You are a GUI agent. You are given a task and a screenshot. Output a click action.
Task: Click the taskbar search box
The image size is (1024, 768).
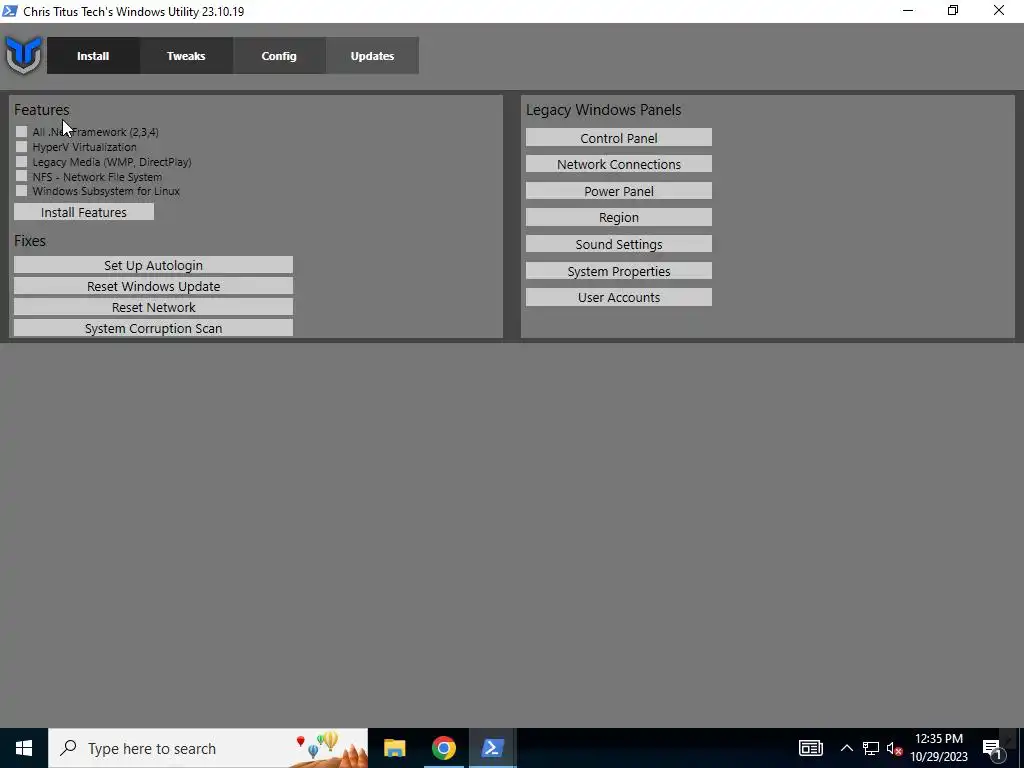(x=208, y=748)
